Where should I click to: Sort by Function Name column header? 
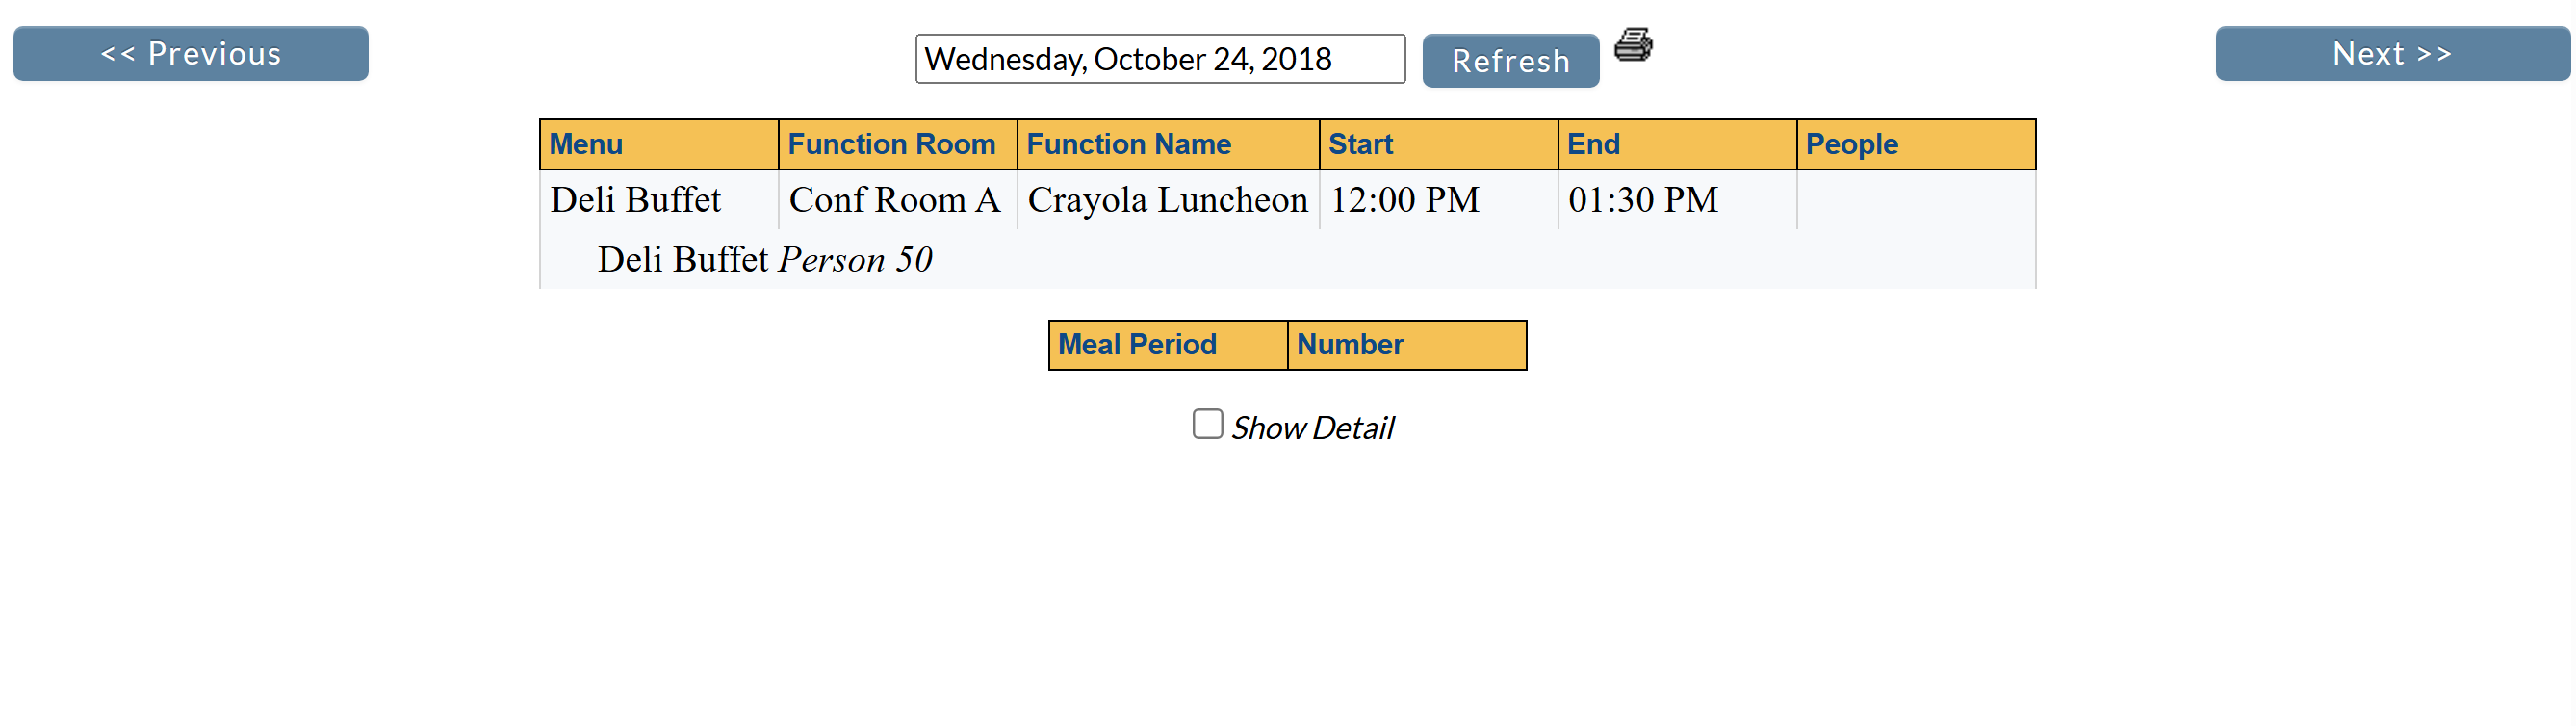pos(1128,145)
